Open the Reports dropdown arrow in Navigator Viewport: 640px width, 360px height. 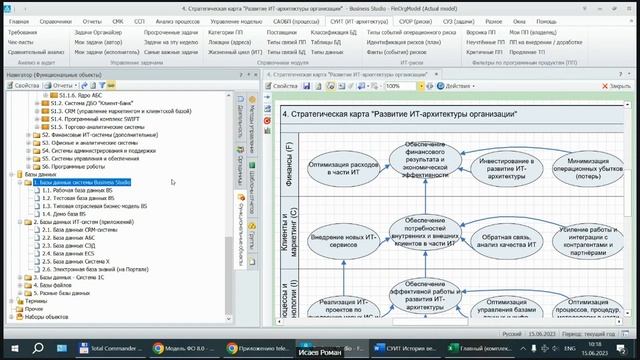(76, 86)
